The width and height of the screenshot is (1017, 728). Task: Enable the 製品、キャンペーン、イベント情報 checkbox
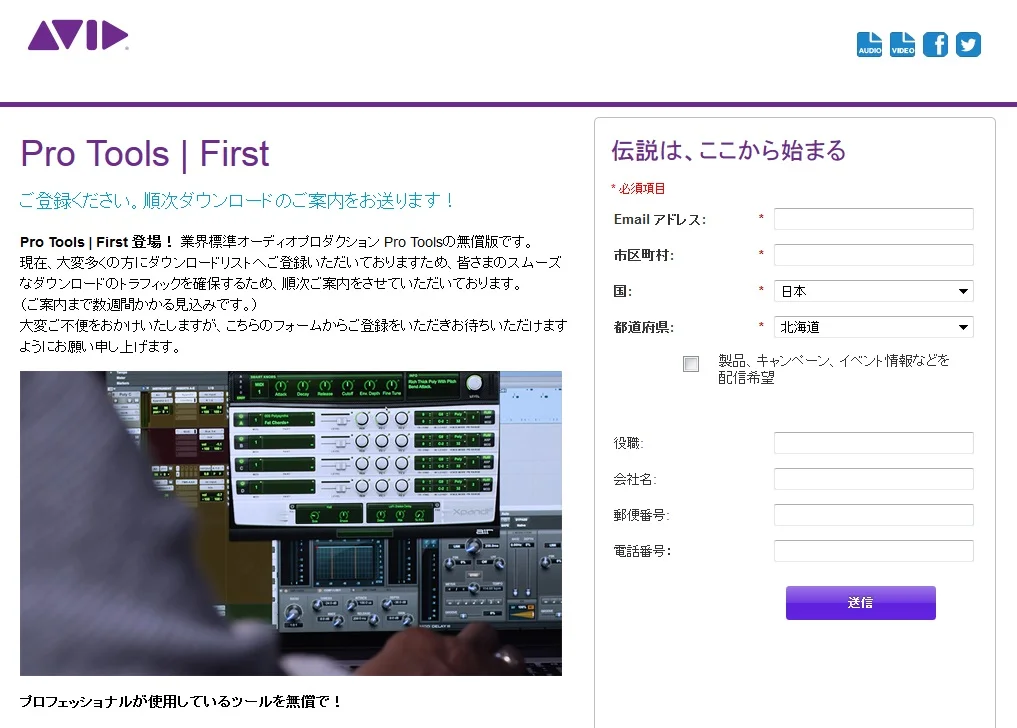(691, 364)
